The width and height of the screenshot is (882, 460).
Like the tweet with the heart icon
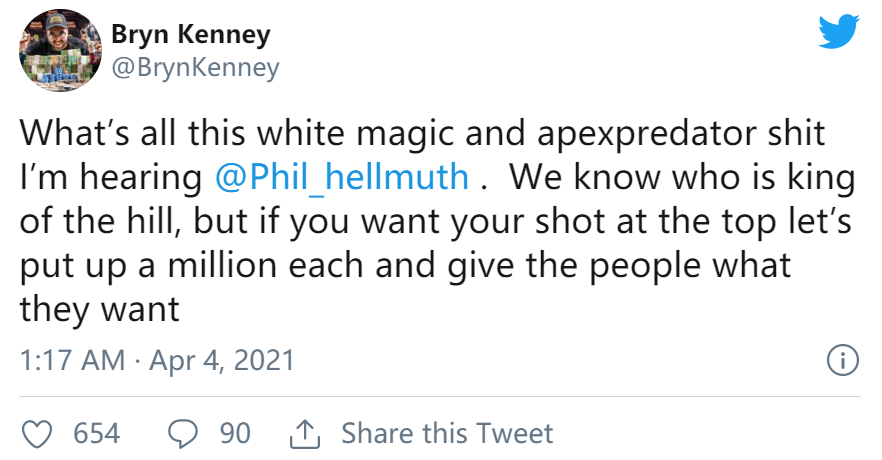(x=37, y=434)
